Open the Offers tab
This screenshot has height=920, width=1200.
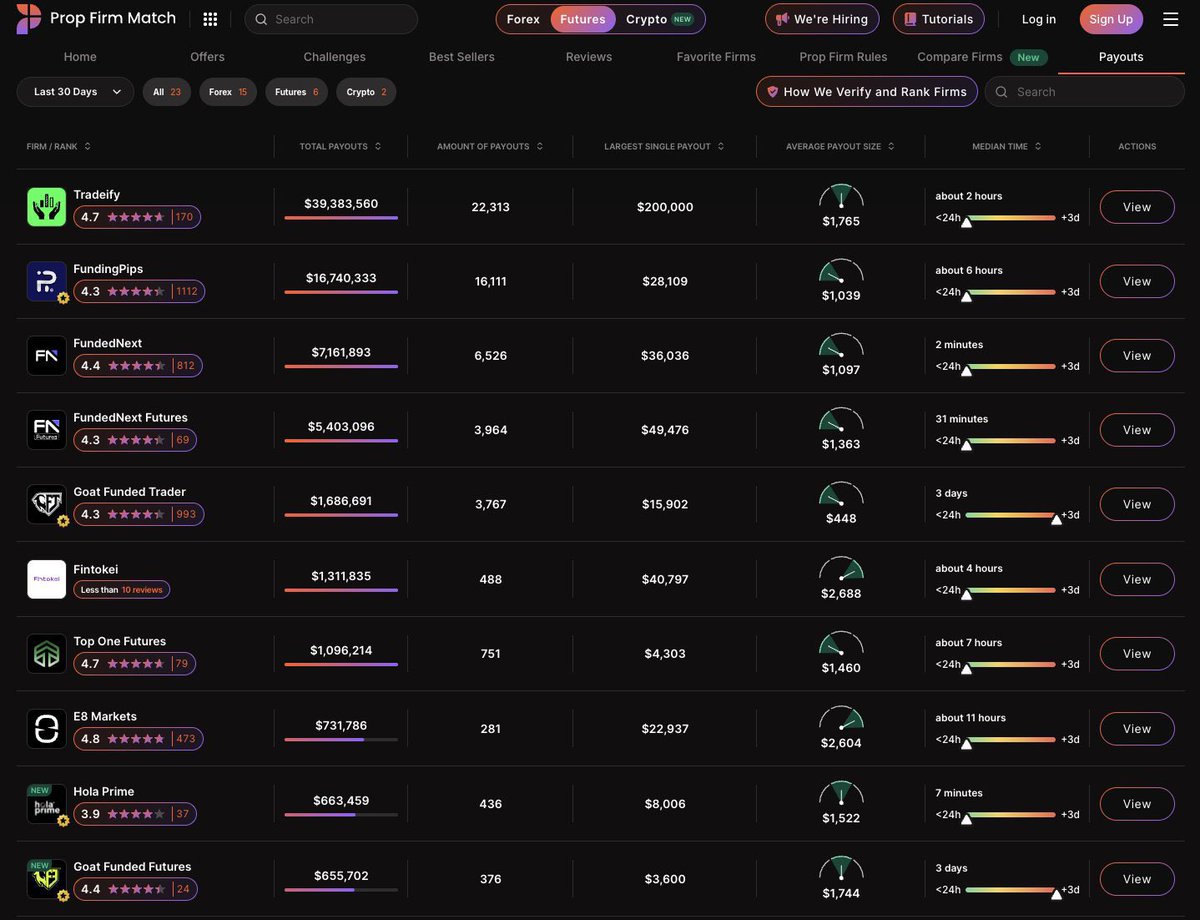[x=207, y=57]
